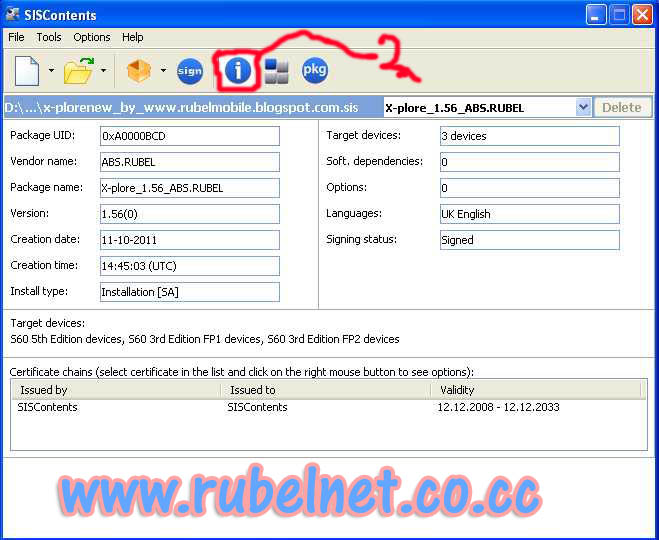Screen dimensions: 659x540
Task: Expand the package box dropdown arrow
Action: pyautogui.click(x=163, y=70)
